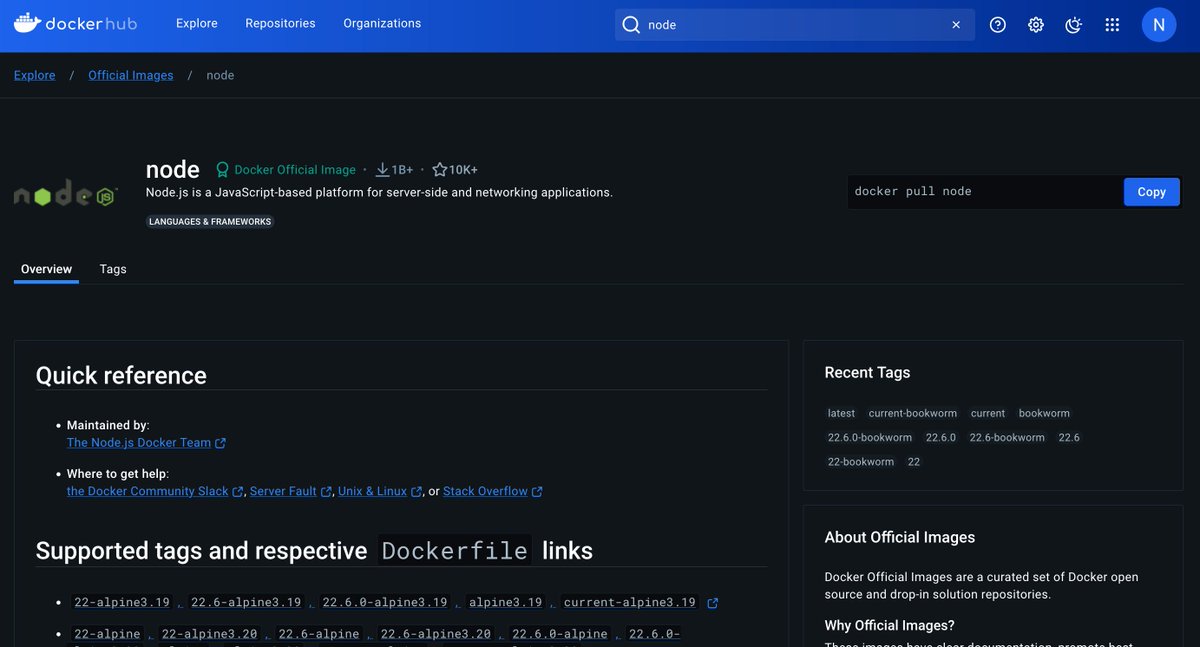The height and width of the screenshot is (647, 1200).
Task: Click the Recent Tags heading
Action: point(867,372)
